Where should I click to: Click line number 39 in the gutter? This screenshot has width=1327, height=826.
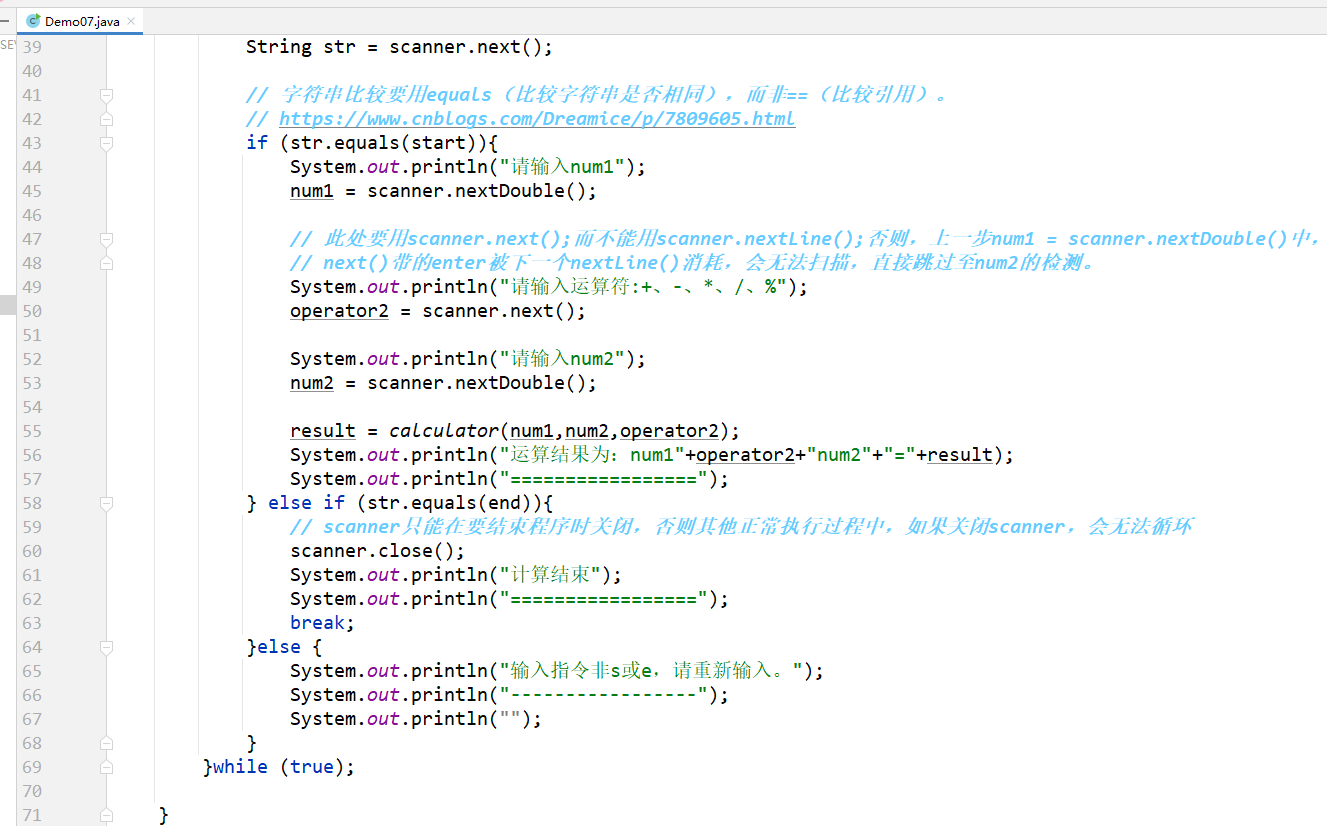(x=32, y=47)
